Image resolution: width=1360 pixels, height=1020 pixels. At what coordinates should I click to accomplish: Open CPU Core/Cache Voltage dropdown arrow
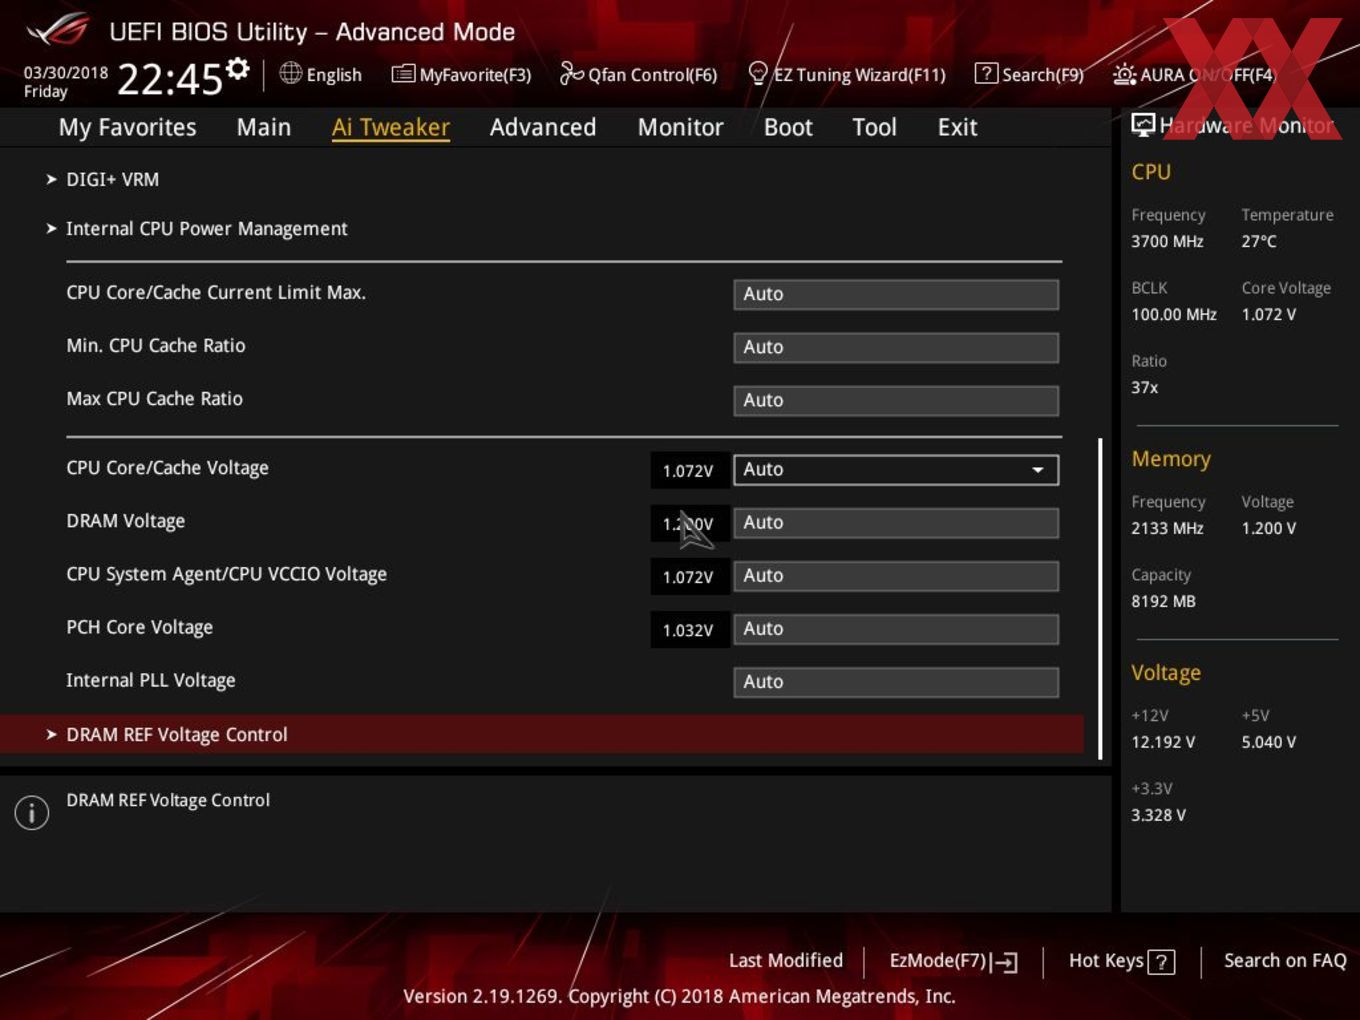1038,470
